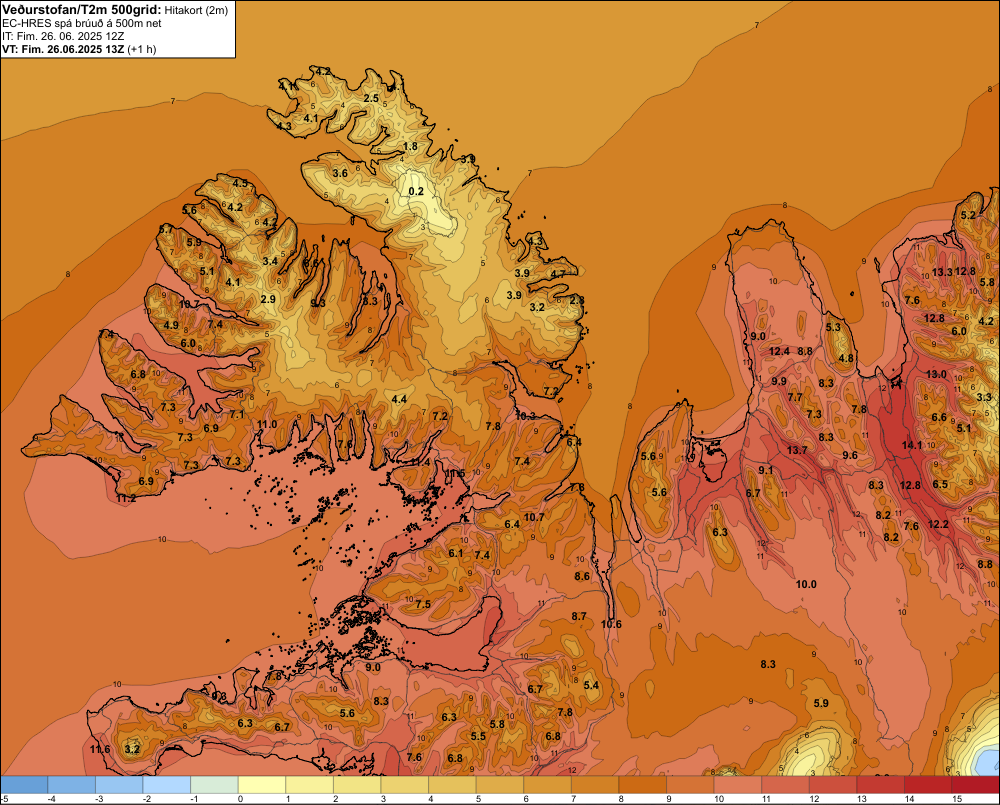Screen dimensions: 1000x805
Task: Click the '(+1 h)' forecast offset
Action: click(142, 49)
